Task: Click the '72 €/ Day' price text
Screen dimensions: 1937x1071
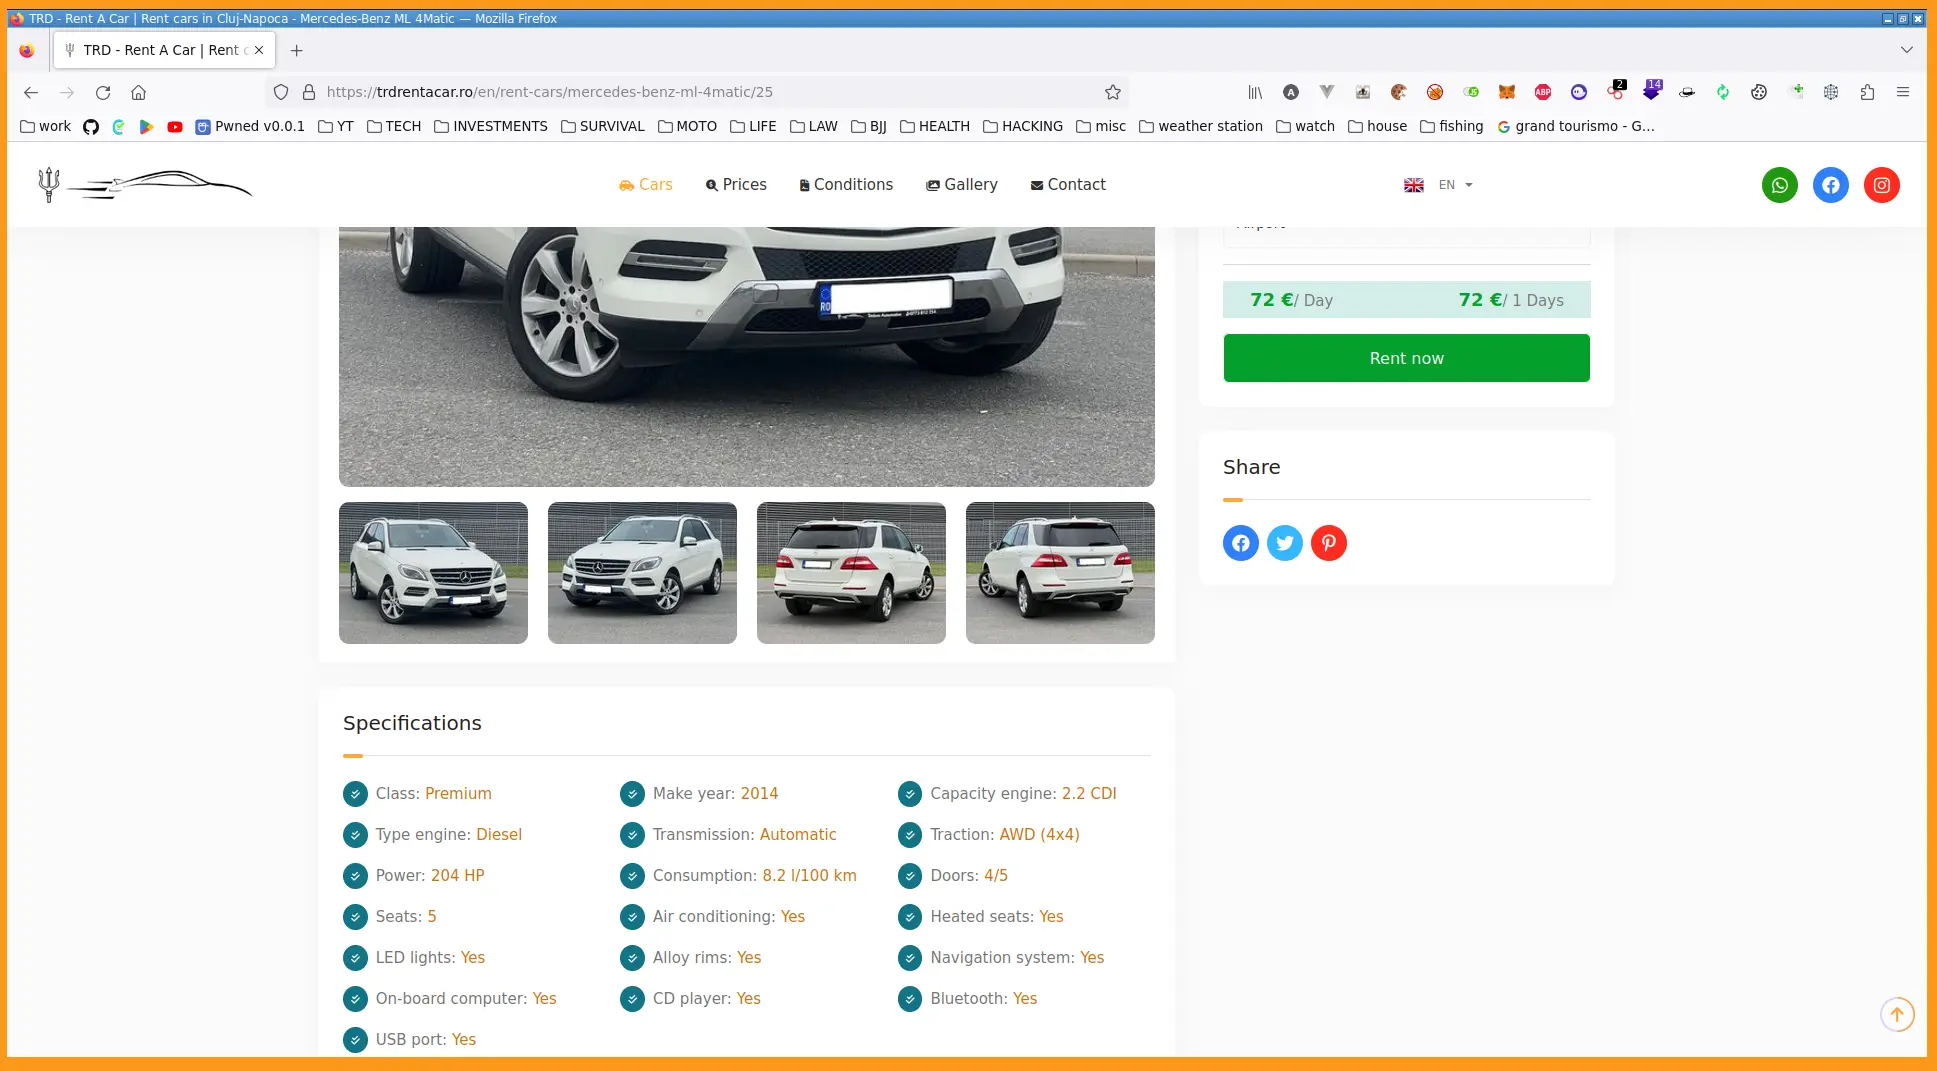Action: pos(1291,300)
